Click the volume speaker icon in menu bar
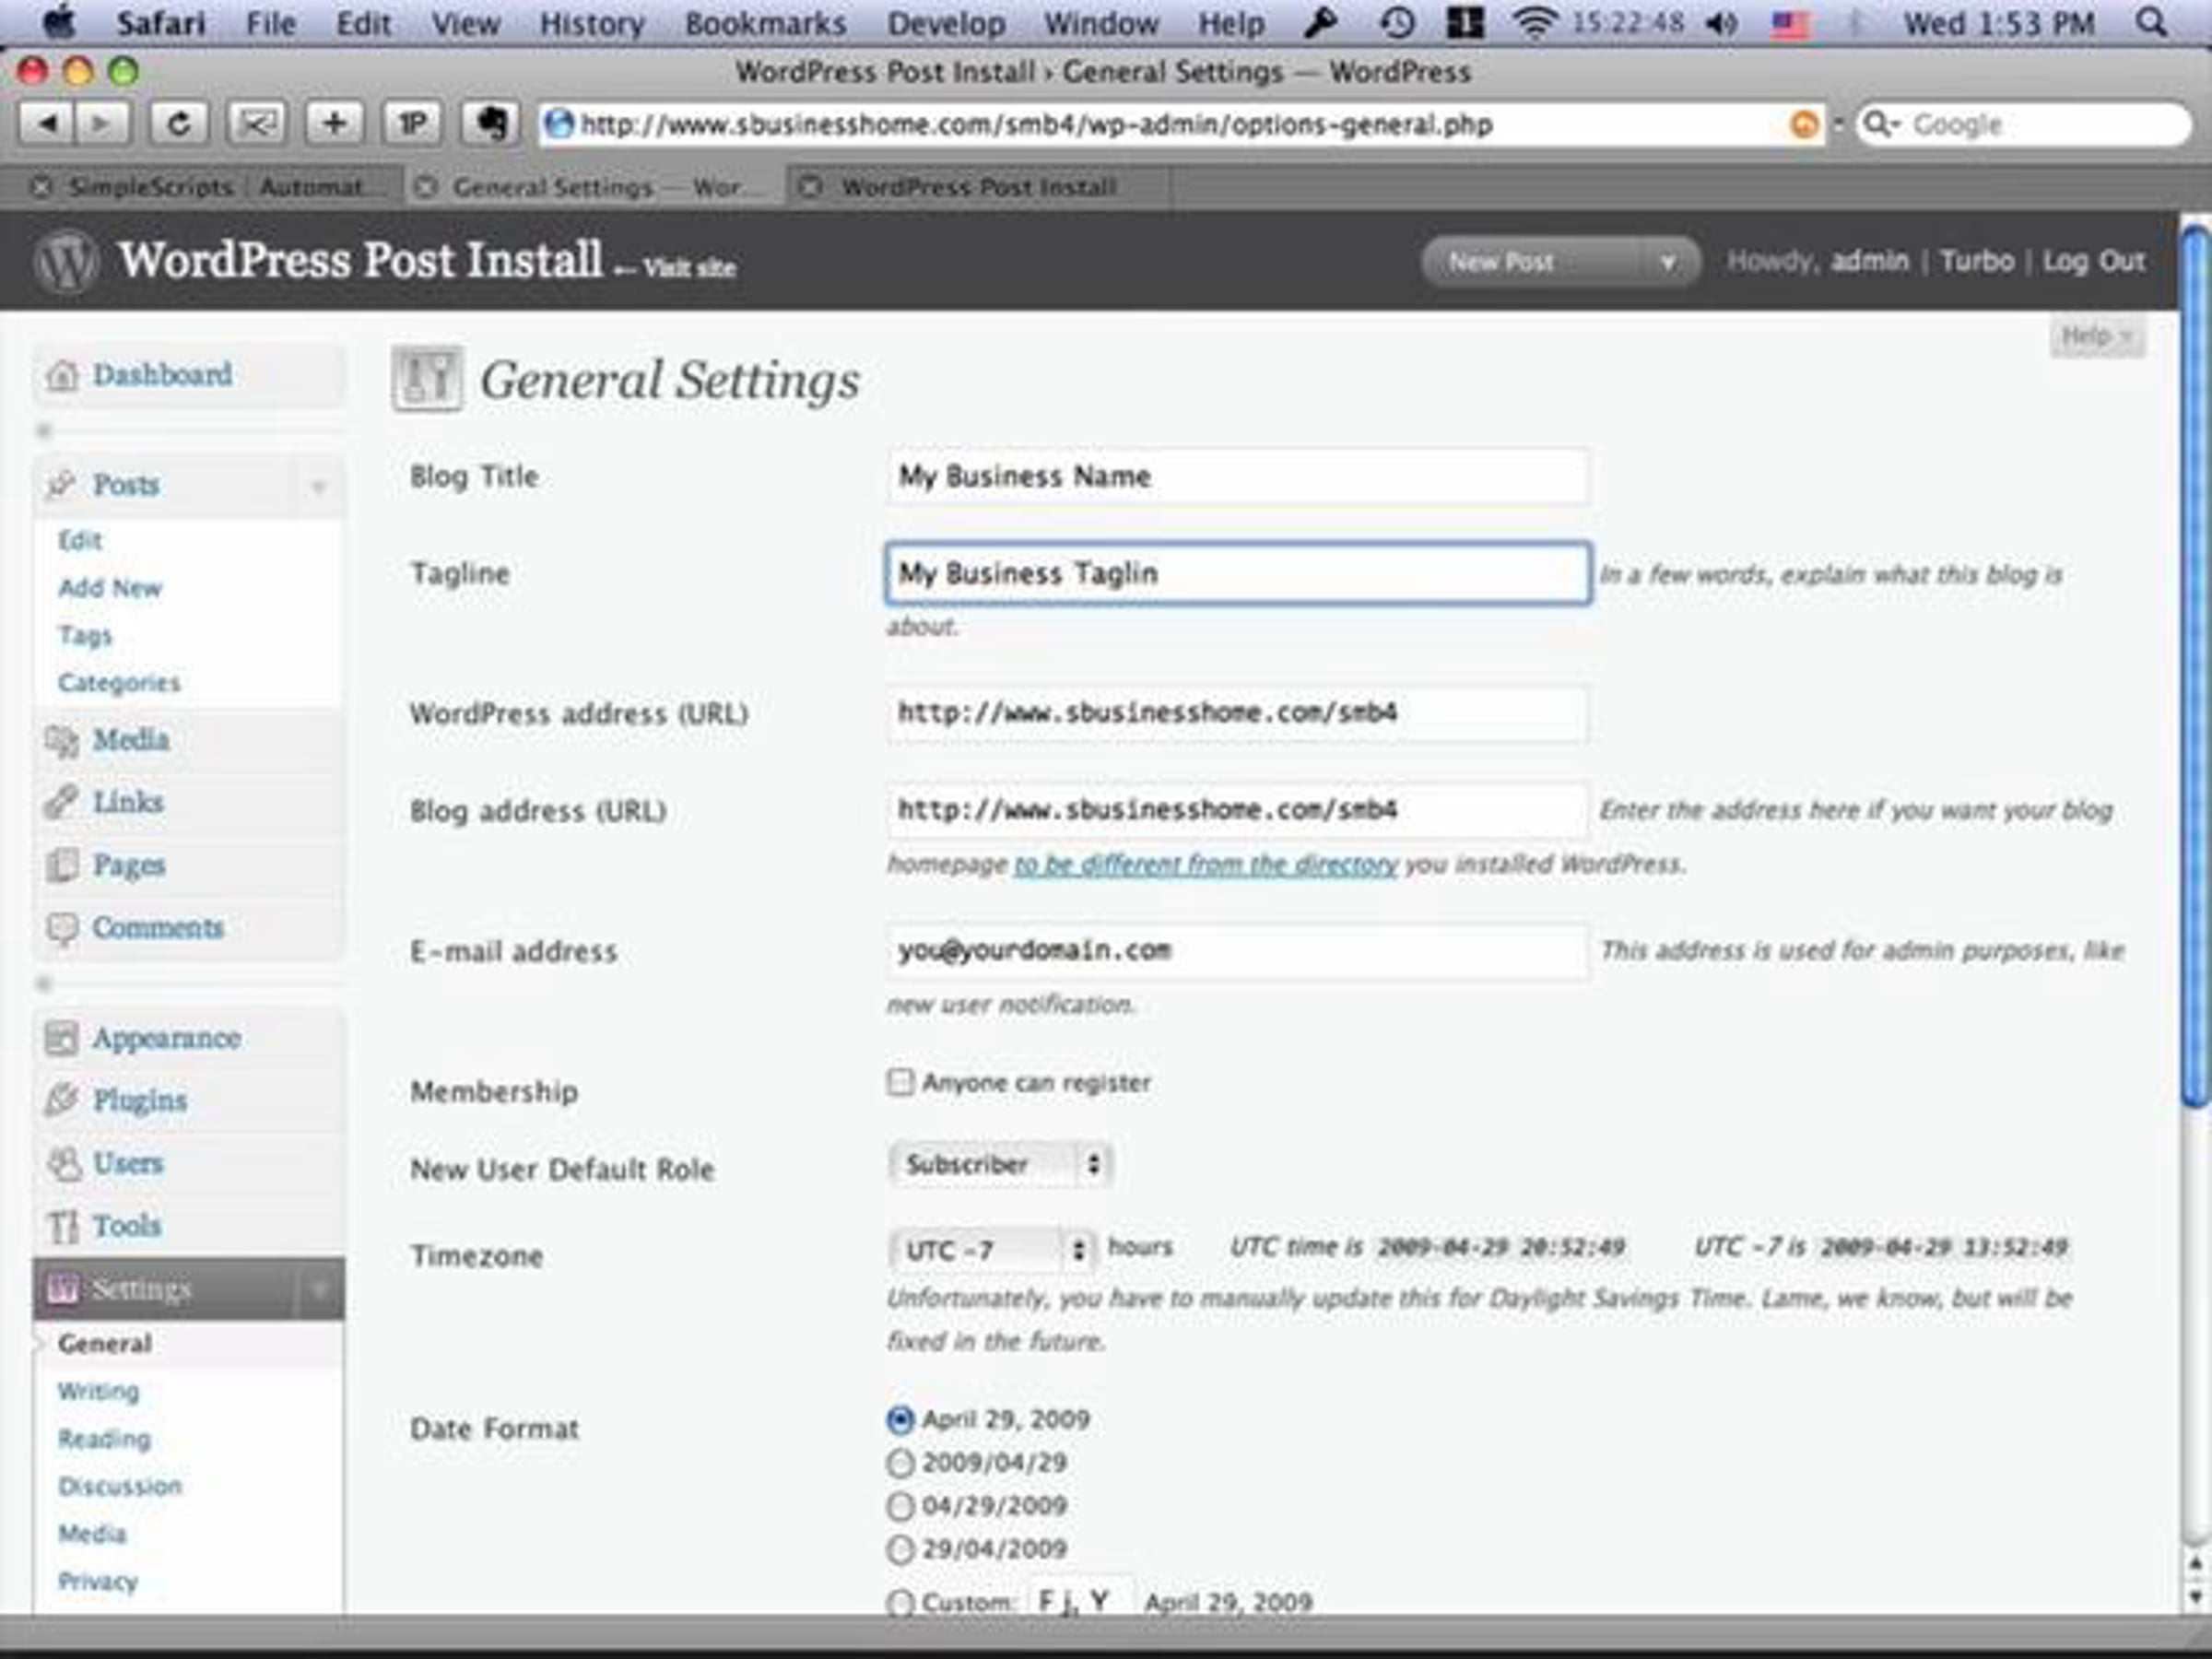The height and width of the screenshot is (1659, 2212). tap(1721, 22)
